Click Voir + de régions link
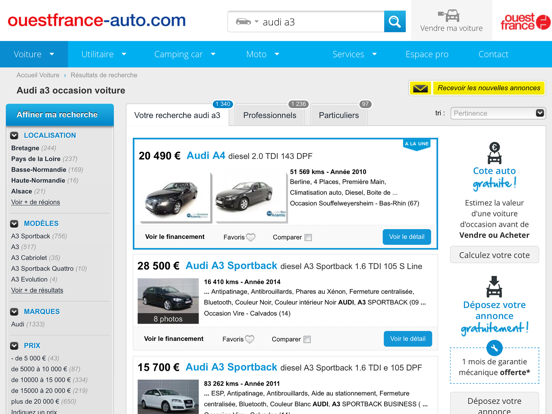The height and width of the screenshot is (414, 552). point(35,202)
